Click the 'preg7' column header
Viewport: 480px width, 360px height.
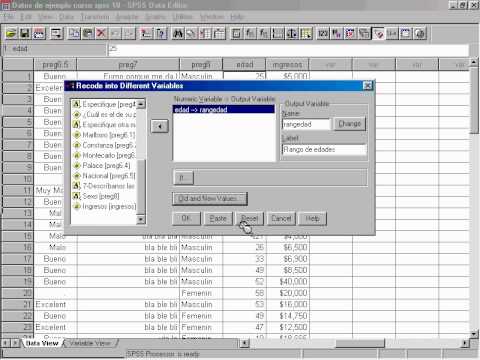pyautogui.click(x=128, y=64)
